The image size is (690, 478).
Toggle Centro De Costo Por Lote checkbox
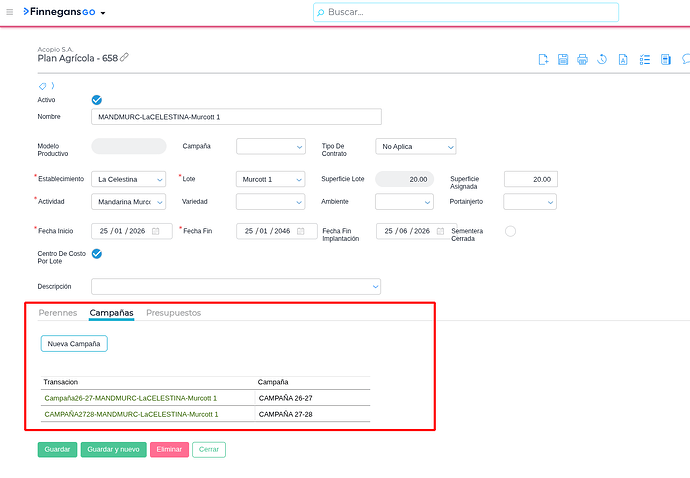coord(97,254)
